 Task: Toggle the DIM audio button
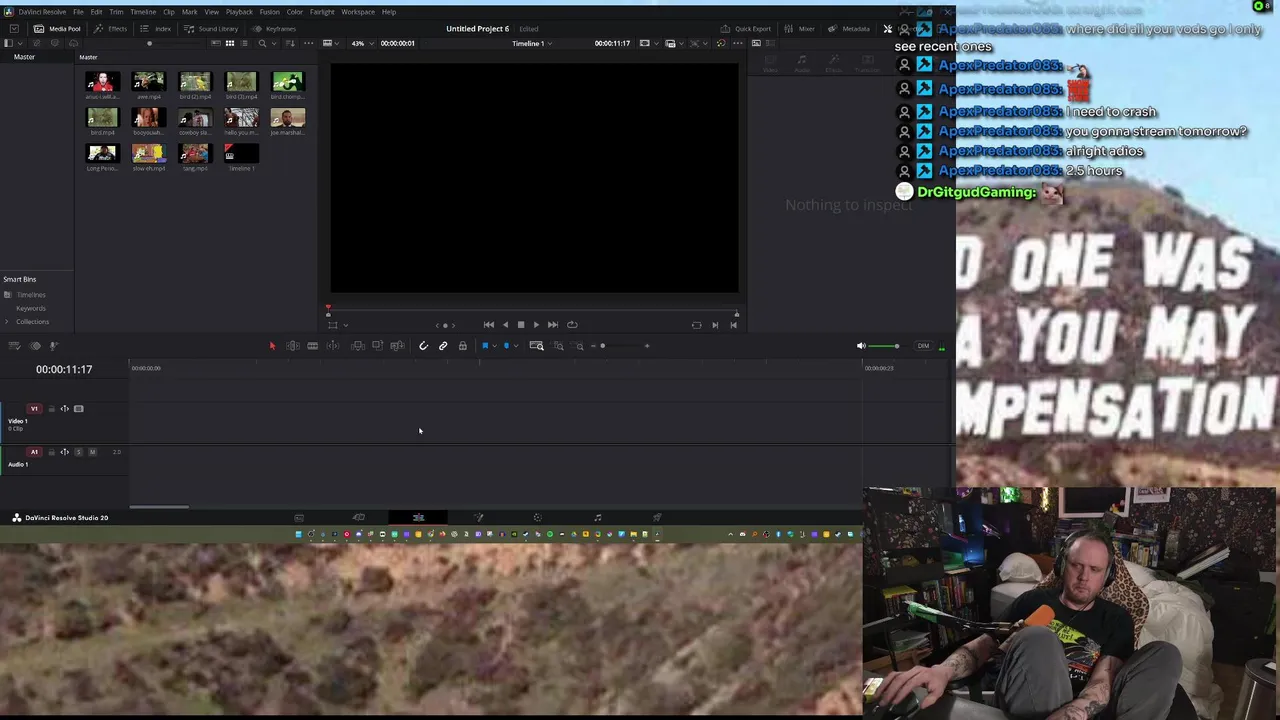click(923, 346)
